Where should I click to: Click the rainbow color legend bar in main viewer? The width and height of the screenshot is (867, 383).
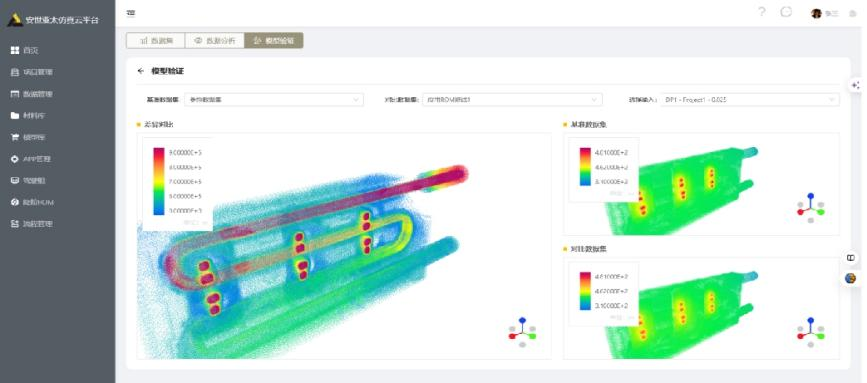pyautogui.click(x=159, y=181)
